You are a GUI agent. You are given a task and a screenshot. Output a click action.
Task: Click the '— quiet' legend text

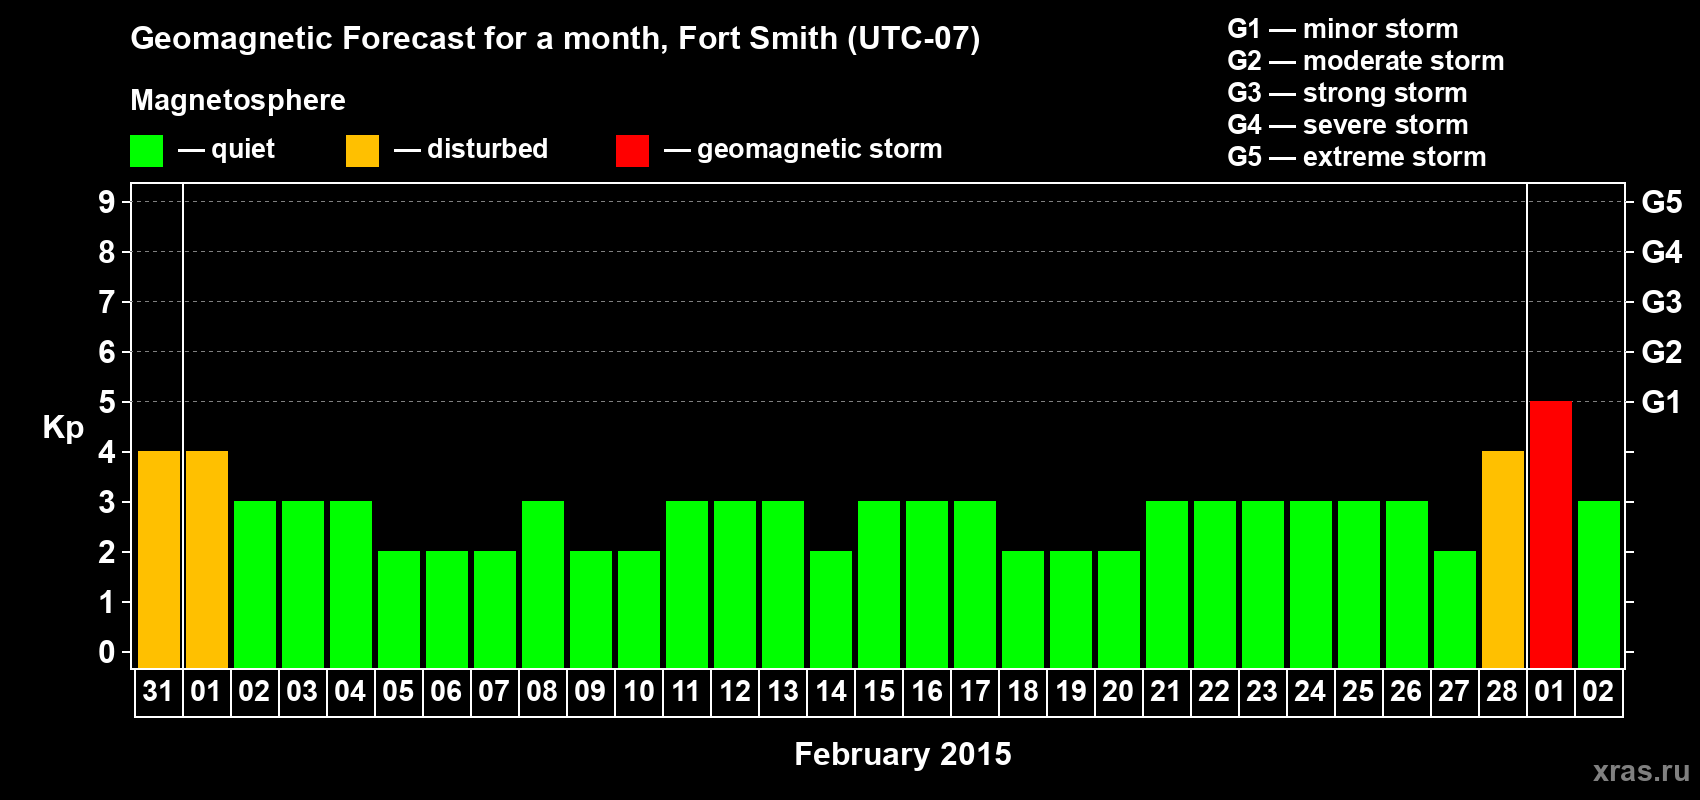coord(226,149)
